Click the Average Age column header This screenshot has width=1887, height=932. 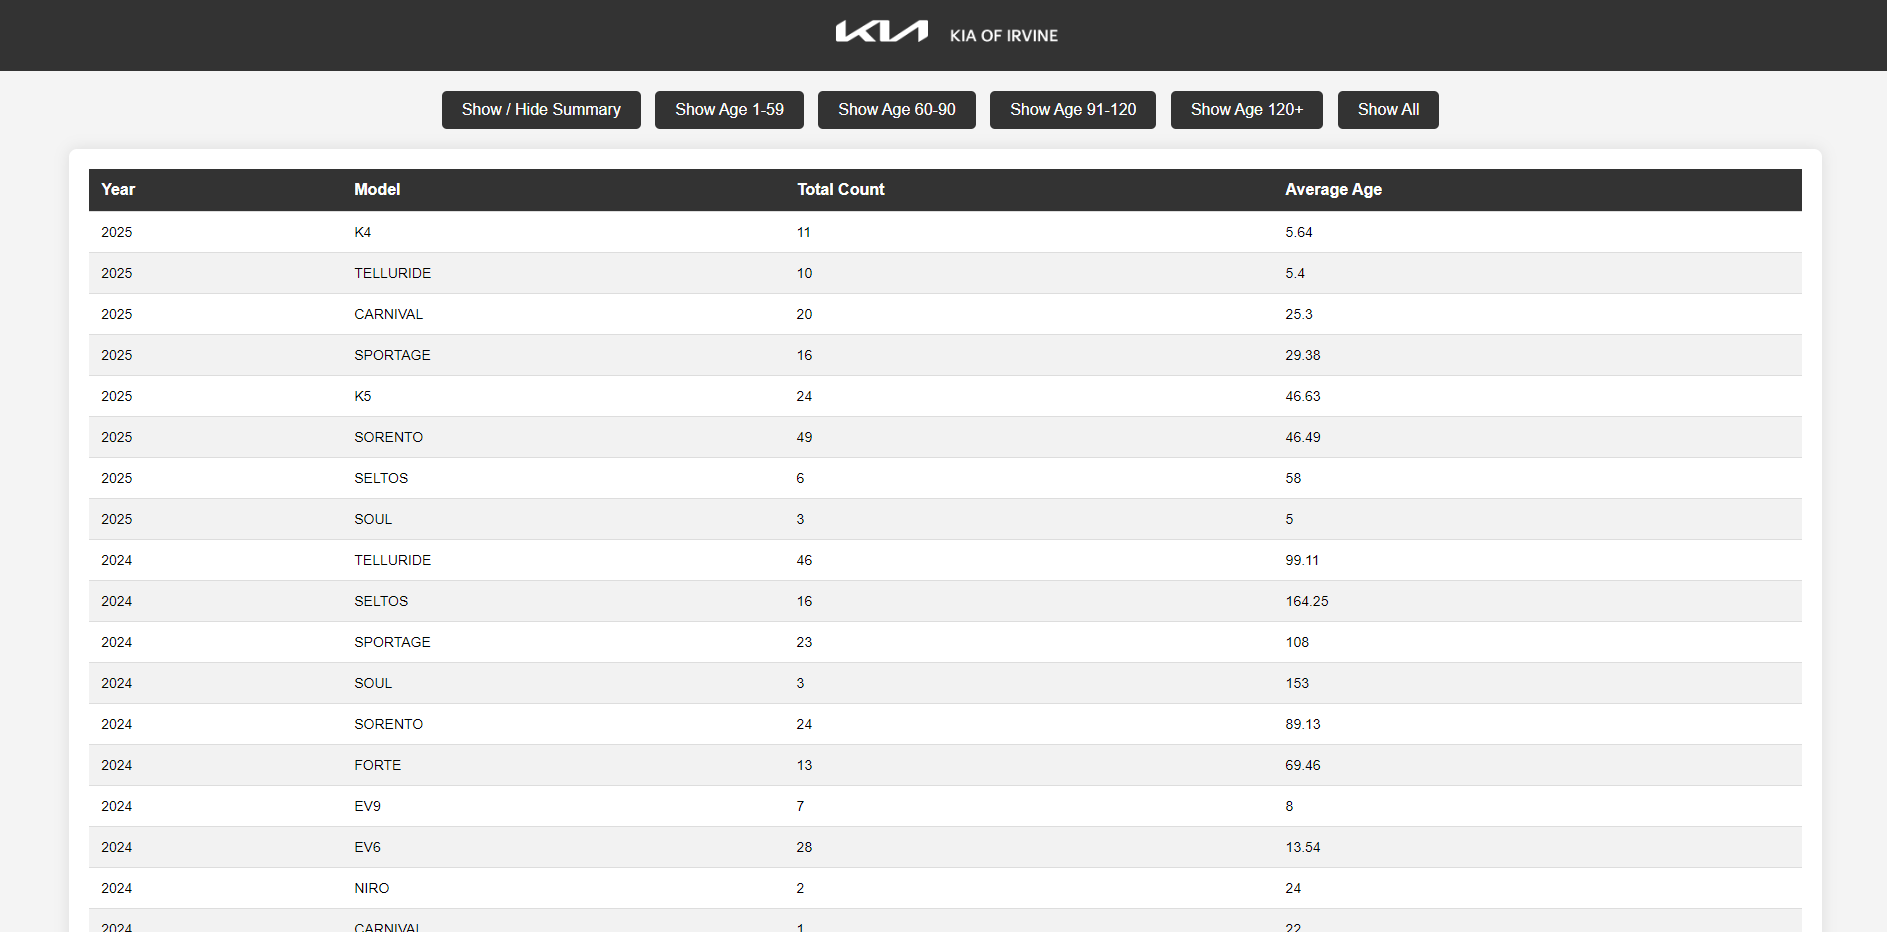click(1333, 190)
